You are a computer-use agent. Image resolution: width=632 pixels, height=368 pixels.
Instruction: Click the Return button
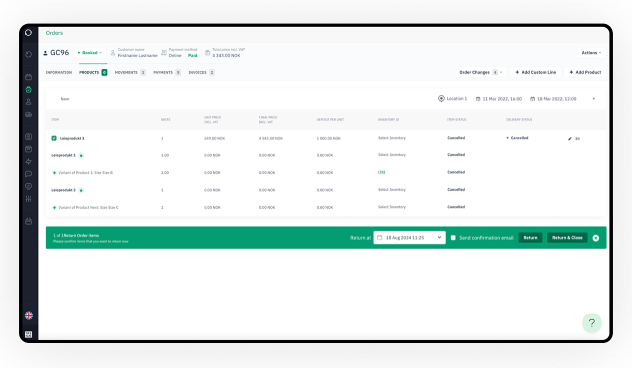click(x=530, y=238)
